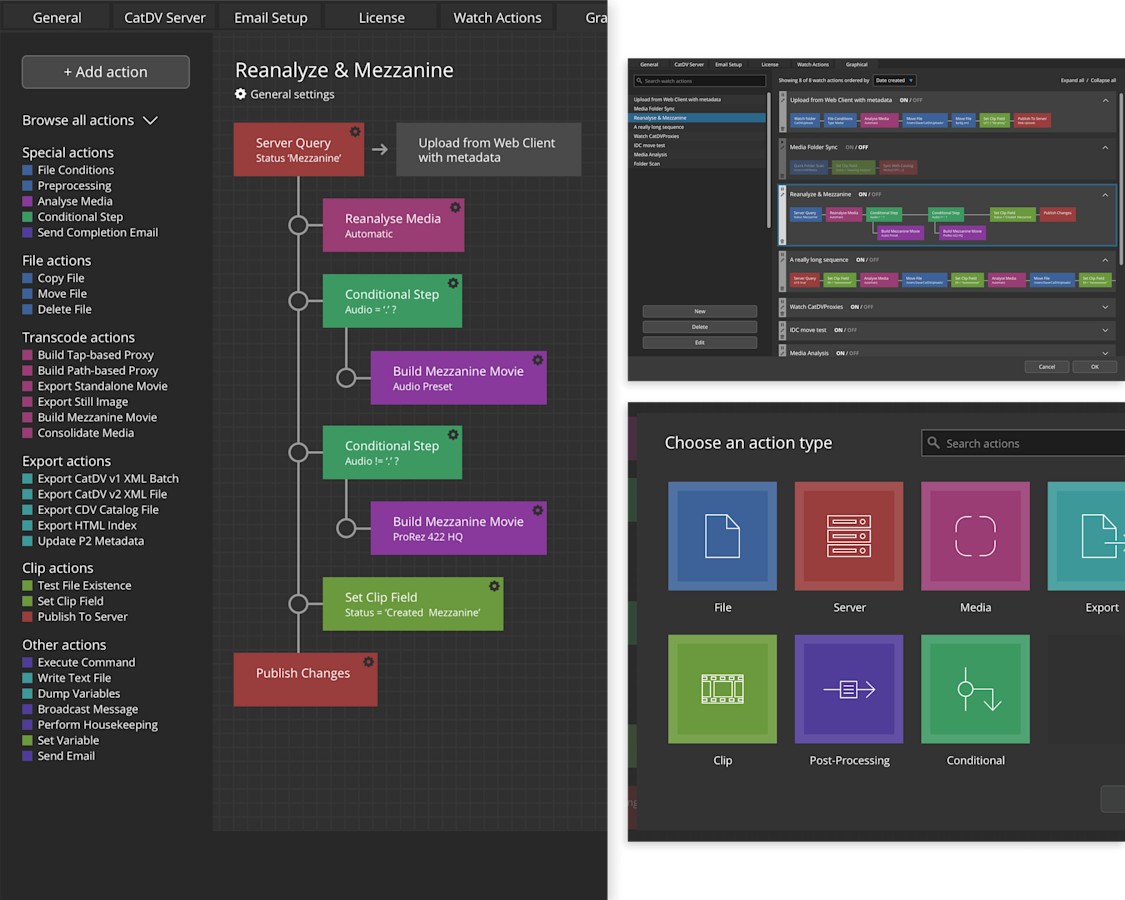Open the Date created ordering dropdown
The height and width of the screenshot is (900, 1125).
894,80
